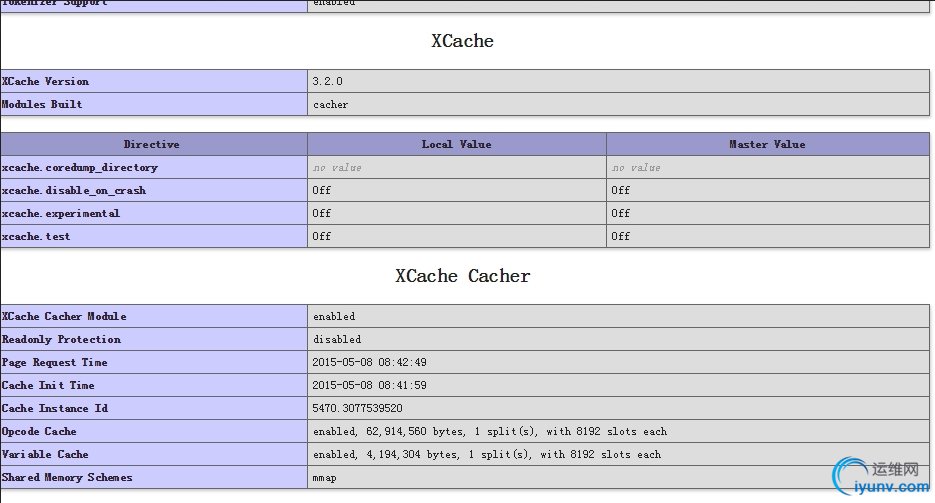This screenshot has width=935, height=503.
Task: Click the Local Value column header
Action: click(x=457, y=144)
